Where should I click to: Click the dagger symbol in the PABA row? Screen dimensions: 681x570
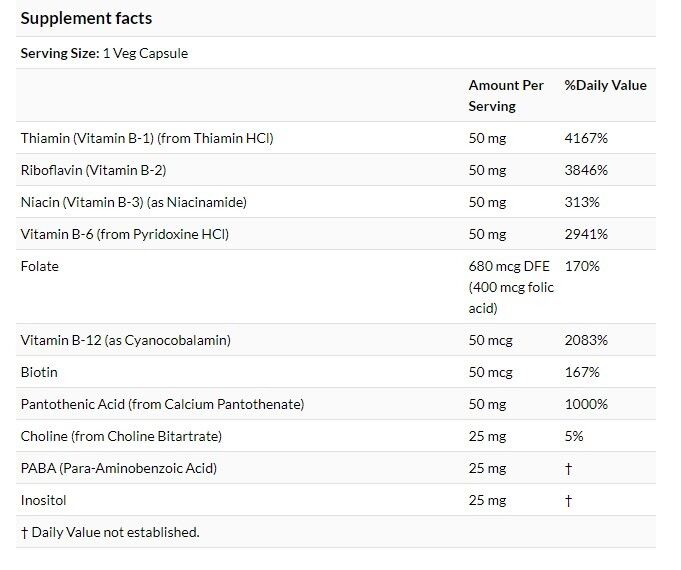(568, 468)
